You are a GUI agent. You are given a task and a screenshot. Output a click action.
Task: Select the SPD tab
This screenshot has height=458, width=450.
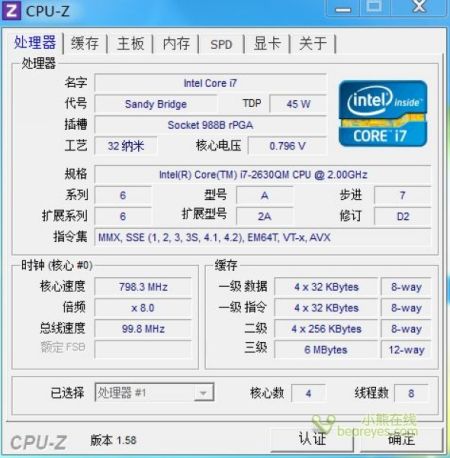coord(221,44)
